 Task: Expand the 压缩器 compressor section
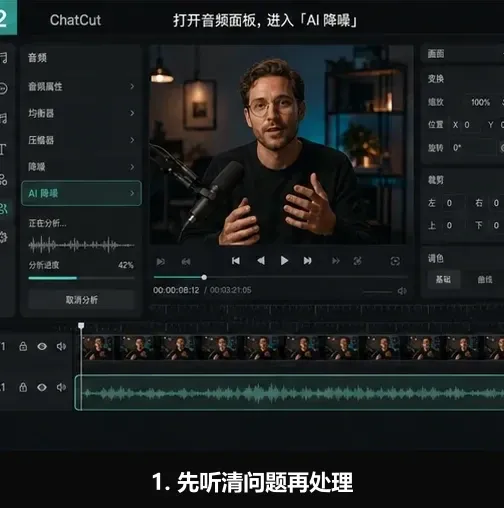(x=81, y=140)
